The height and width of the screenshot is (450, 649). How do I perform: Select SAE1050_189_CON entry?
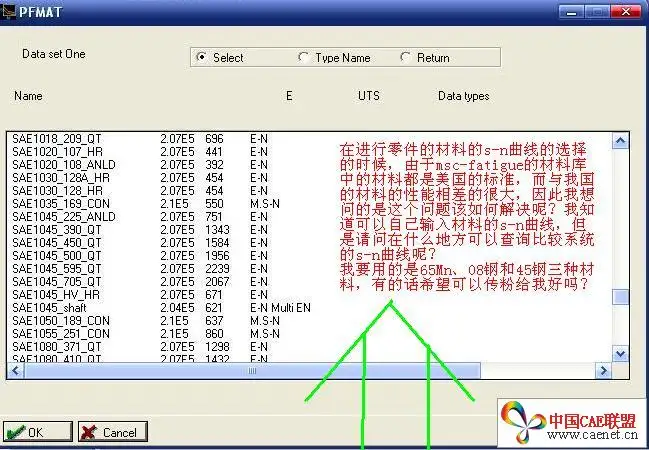(x=60, y=320)
